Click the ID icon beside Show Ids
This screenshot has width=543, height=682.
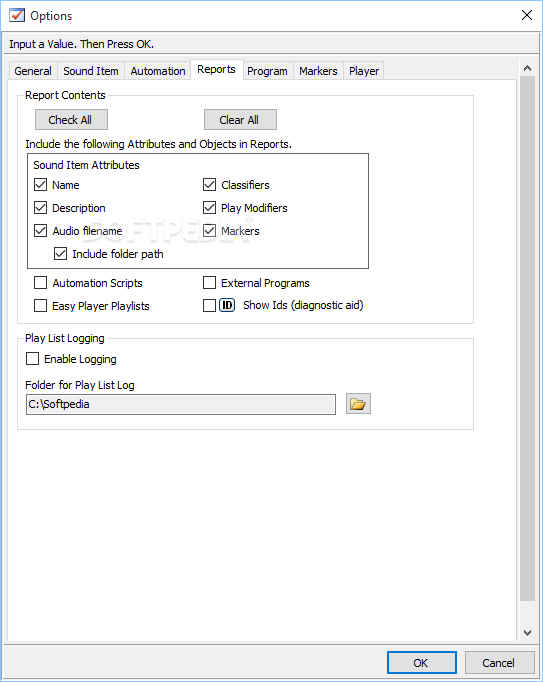(x=227, y=305)
